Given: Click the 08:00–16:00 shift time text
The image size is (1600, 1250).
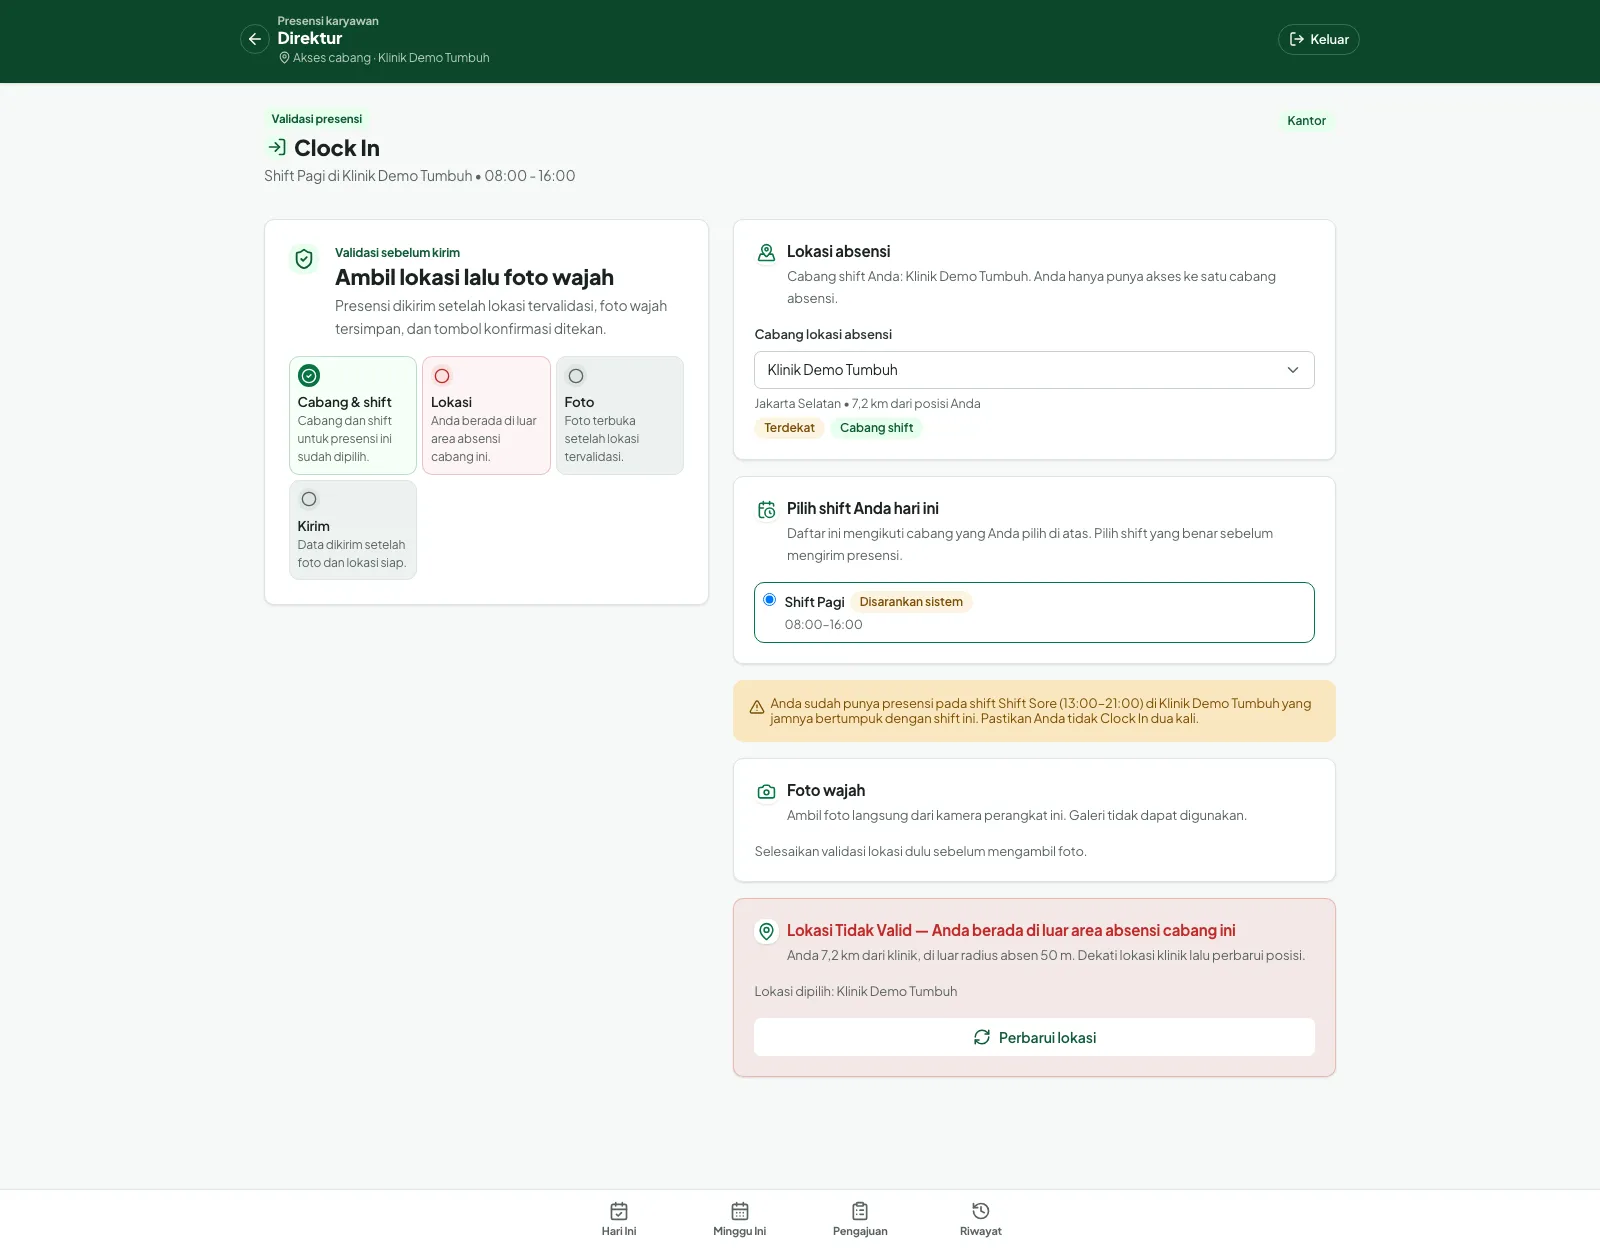Looking at the screenshot, I should tap(823, 625).
